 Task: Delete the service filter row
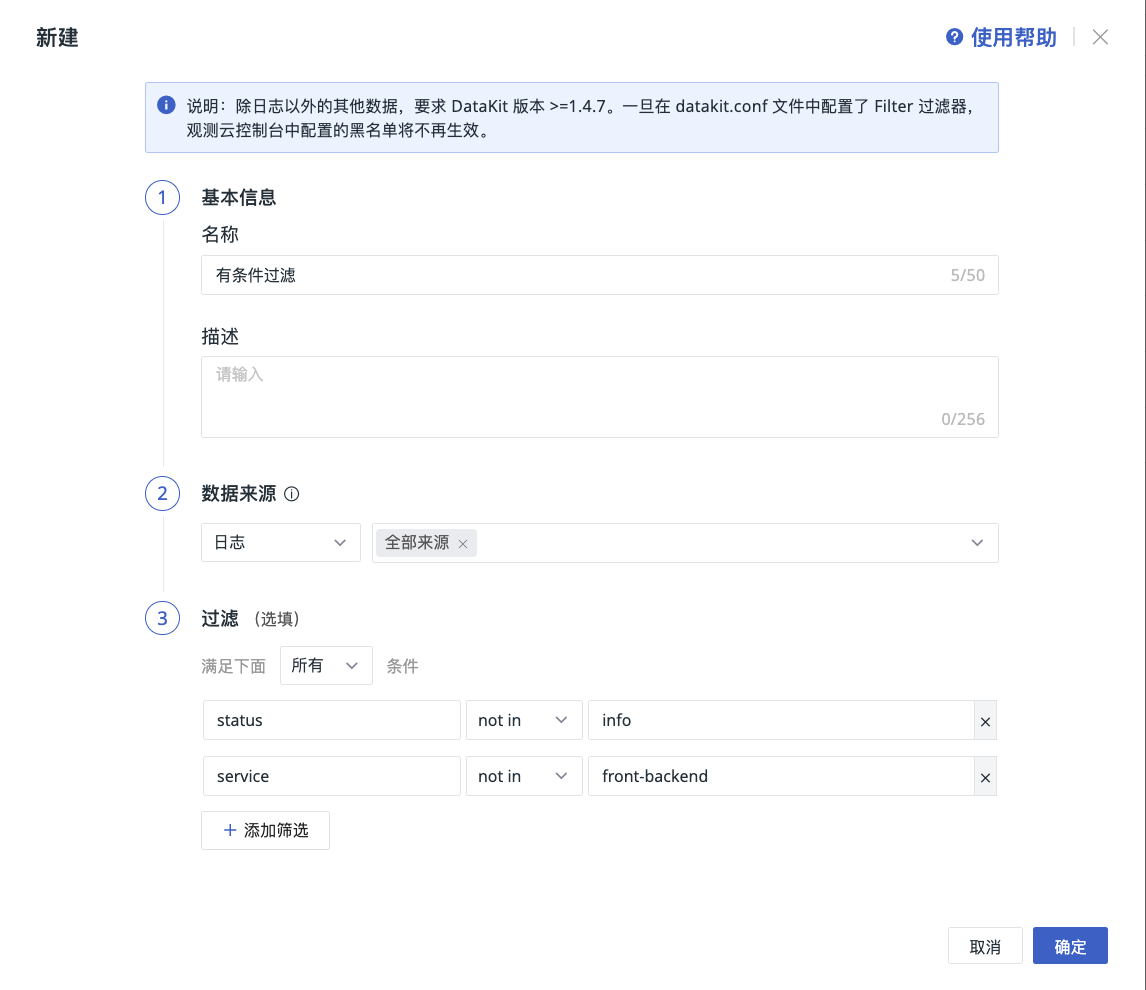(985, 777)
